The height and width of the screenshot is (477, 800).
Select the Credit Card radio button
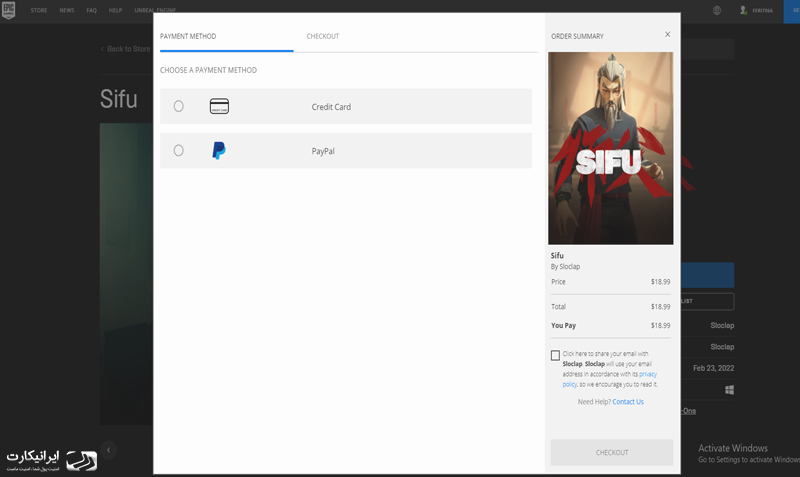tap(179, 106)
